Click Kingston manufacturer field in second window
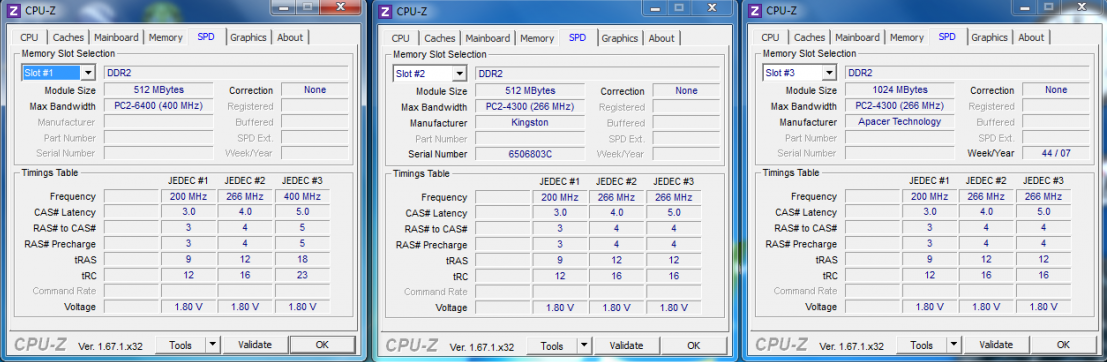This screenshot has height=362, width=1107. 530,123
